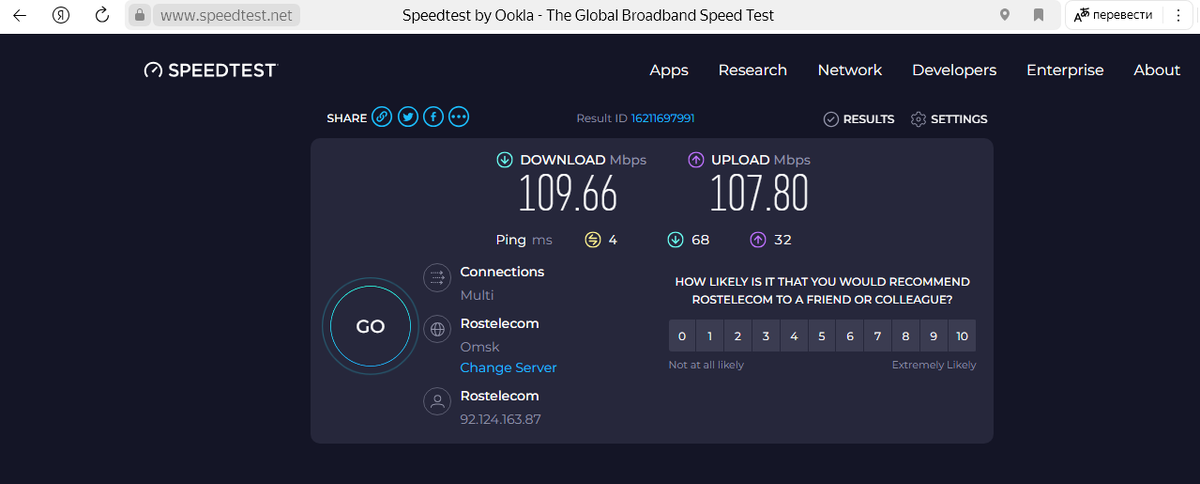
Task: Reload the page with refresh icon
Action: 101,15
